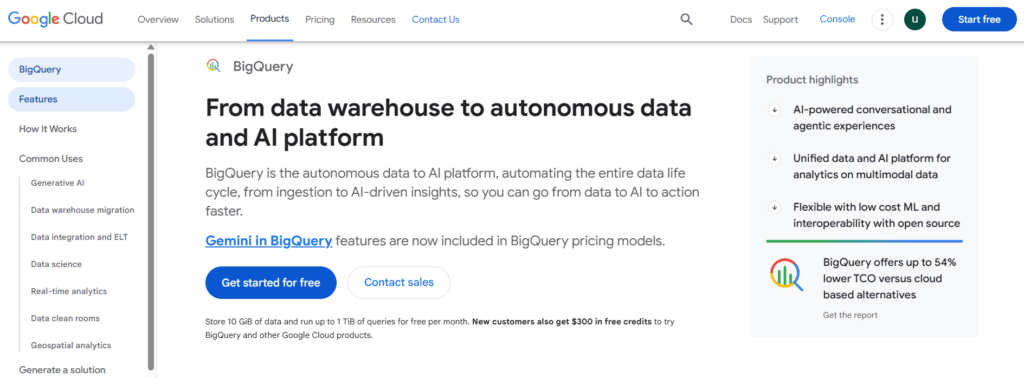
Task: Click the Product highlights heading text
Action: point(812,80)
